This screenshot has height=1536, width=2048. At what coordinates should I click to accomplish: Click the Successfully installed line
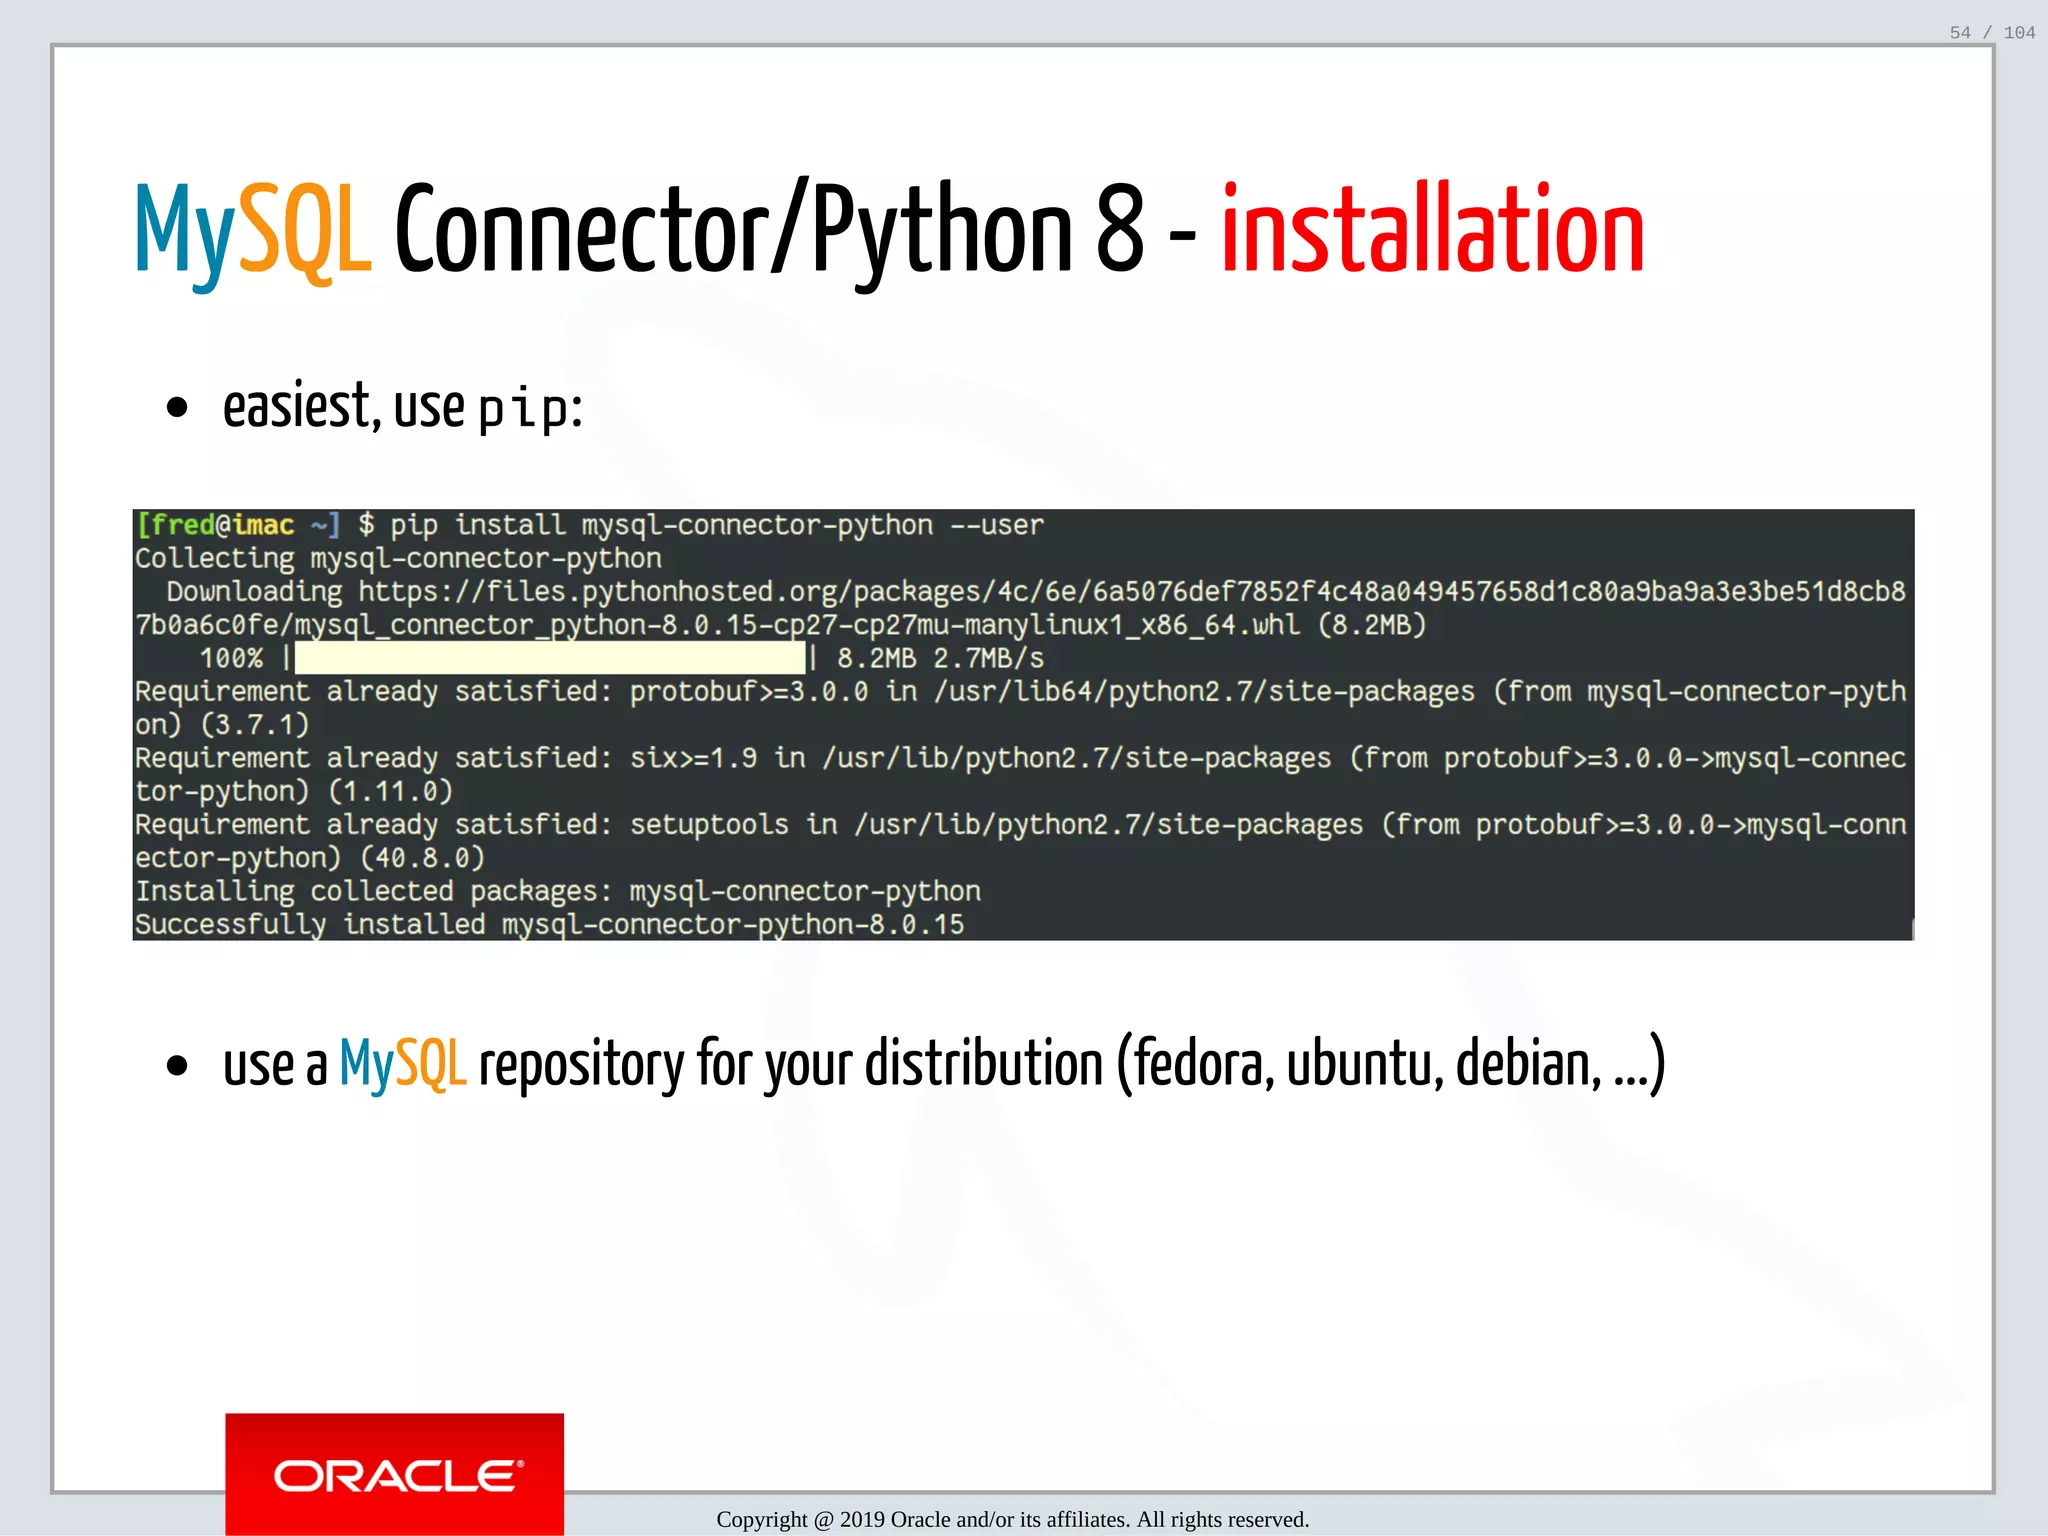(x=549, y=924)
